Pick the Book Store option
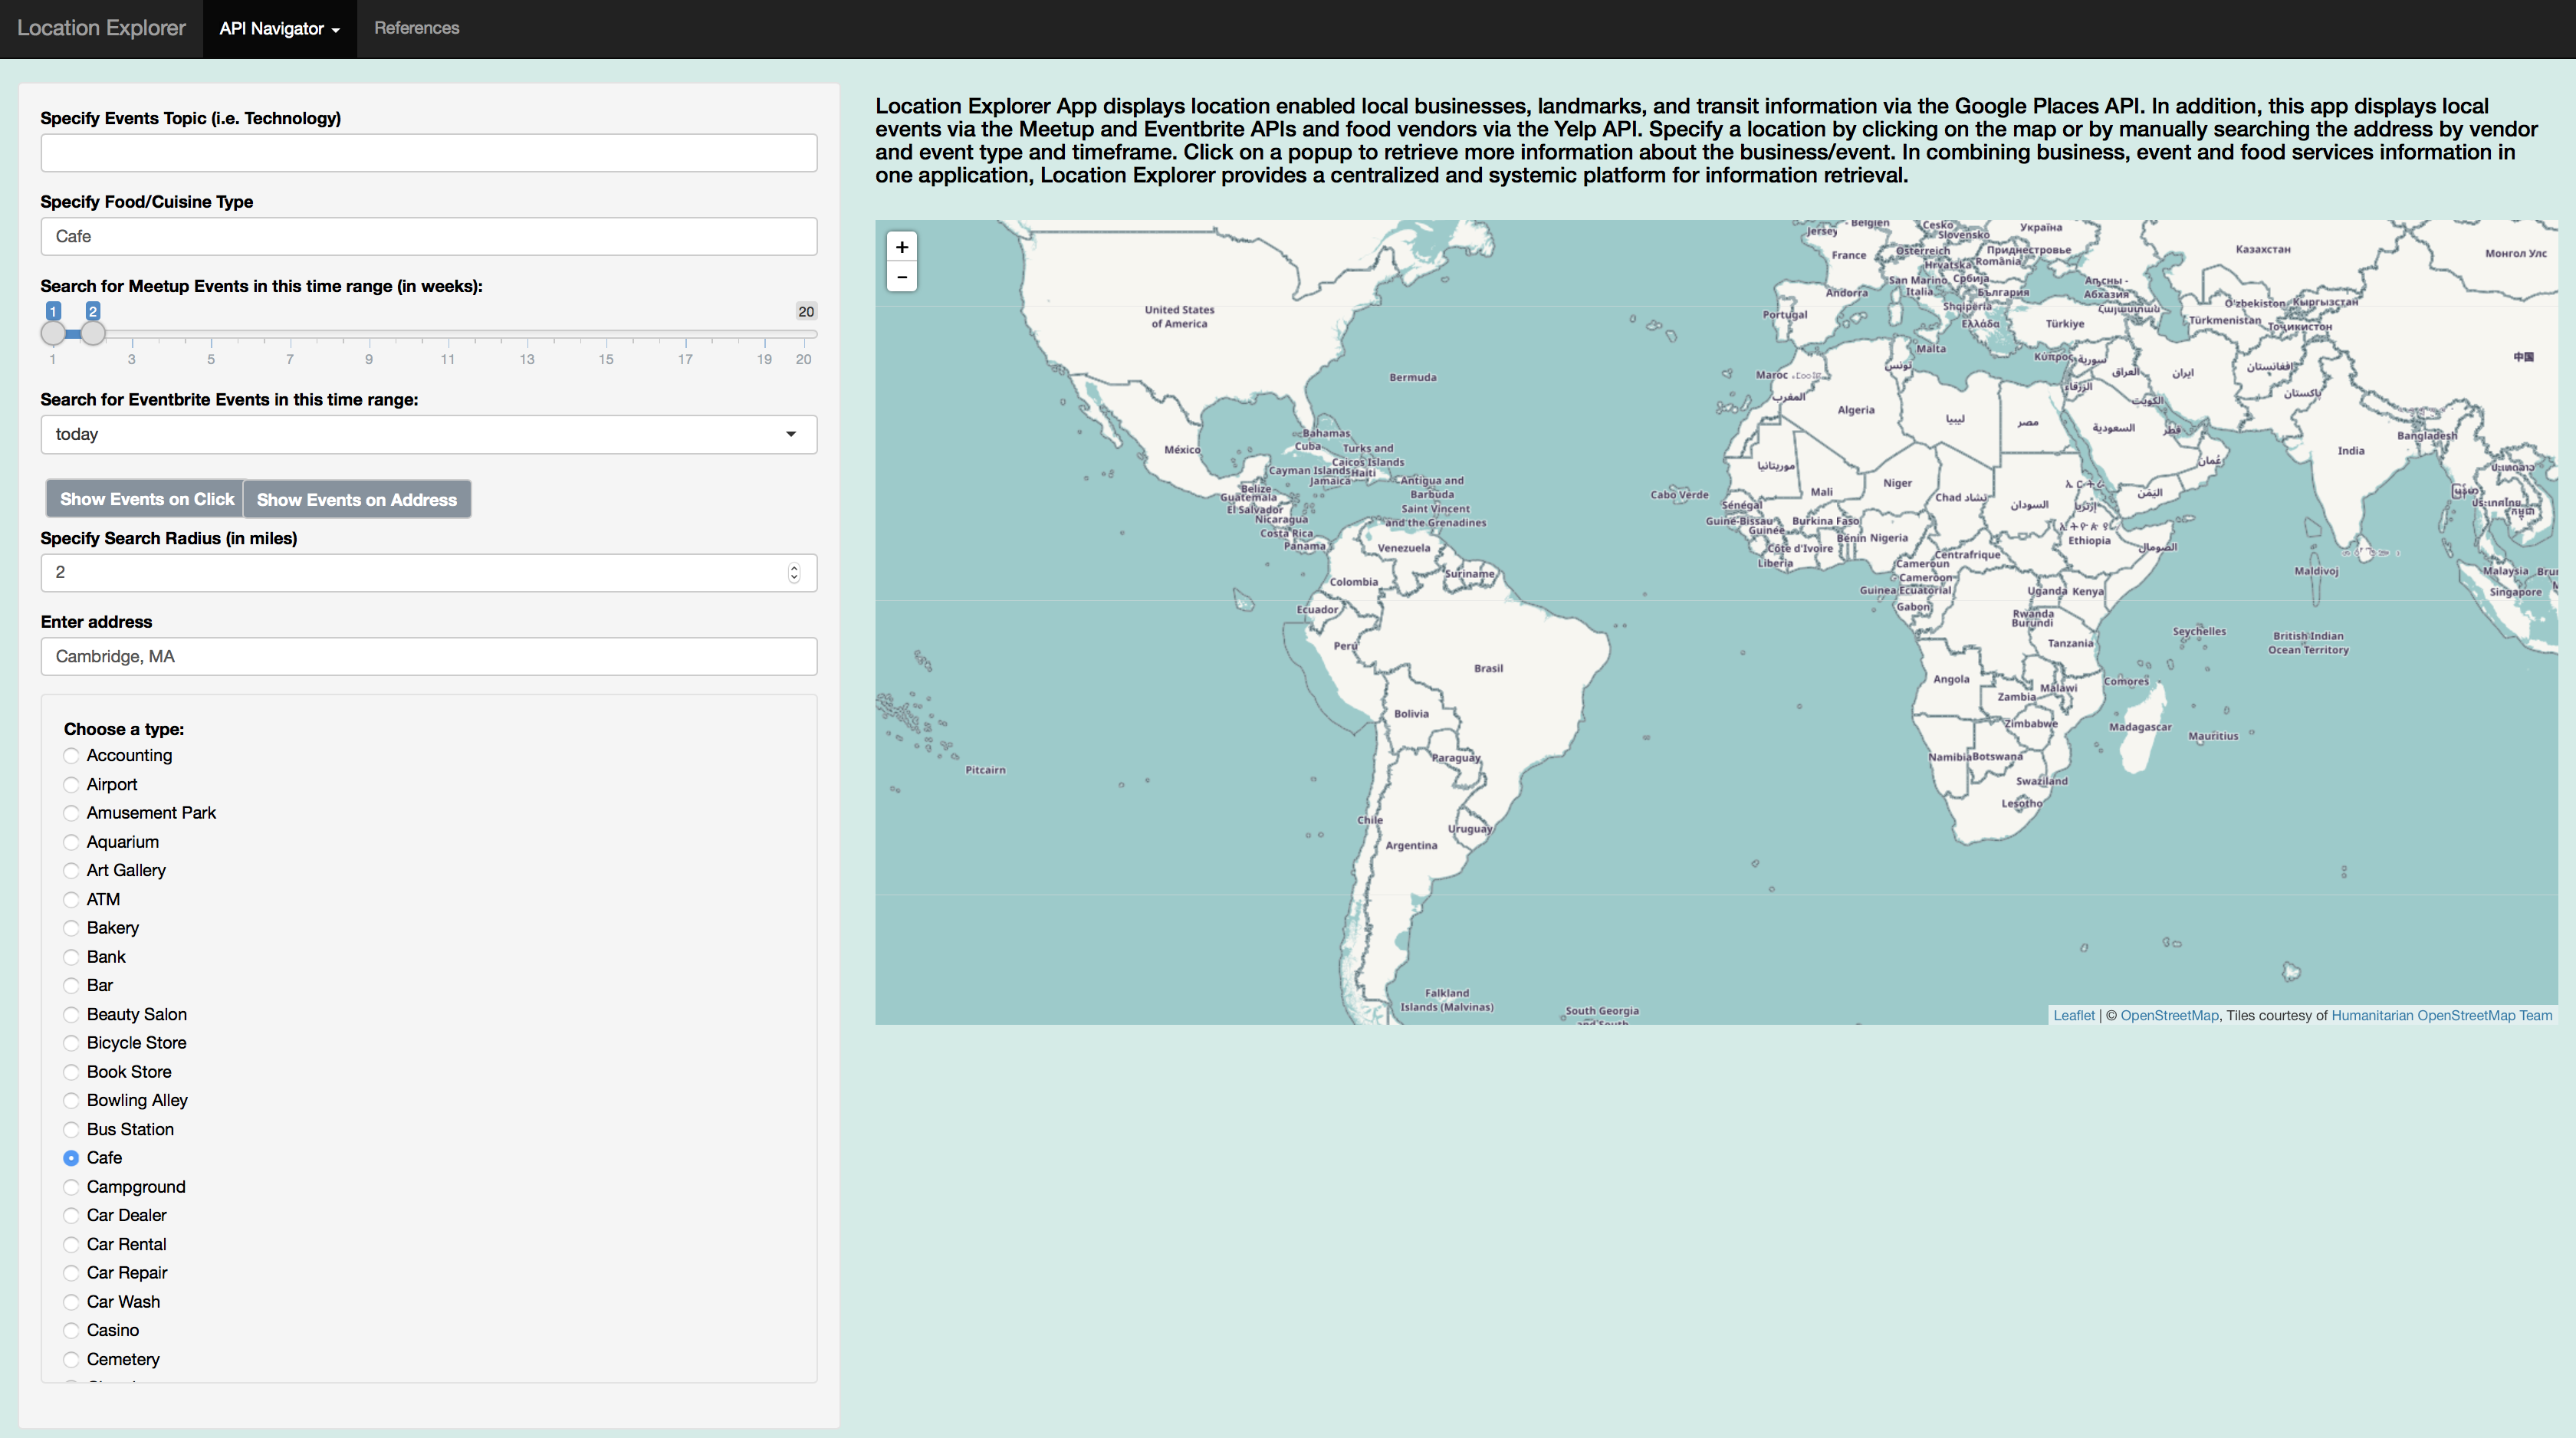Viewport: 2576px width, 1438px height. pyautogui.click(x=71, y=1072)
